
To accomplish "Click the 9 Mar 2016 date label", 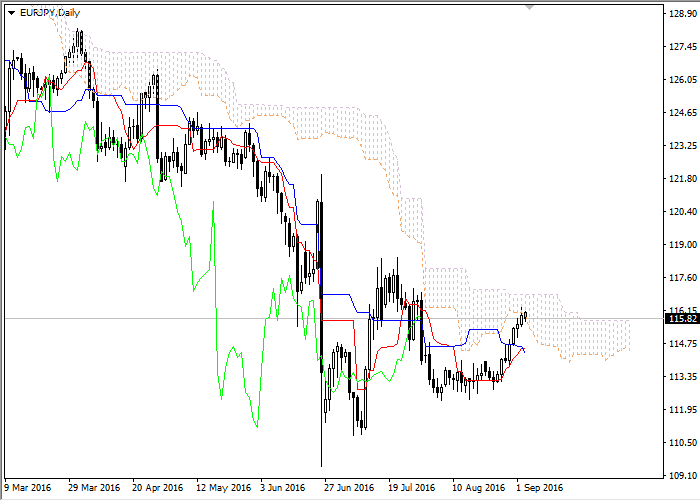I will coord(28,488).
